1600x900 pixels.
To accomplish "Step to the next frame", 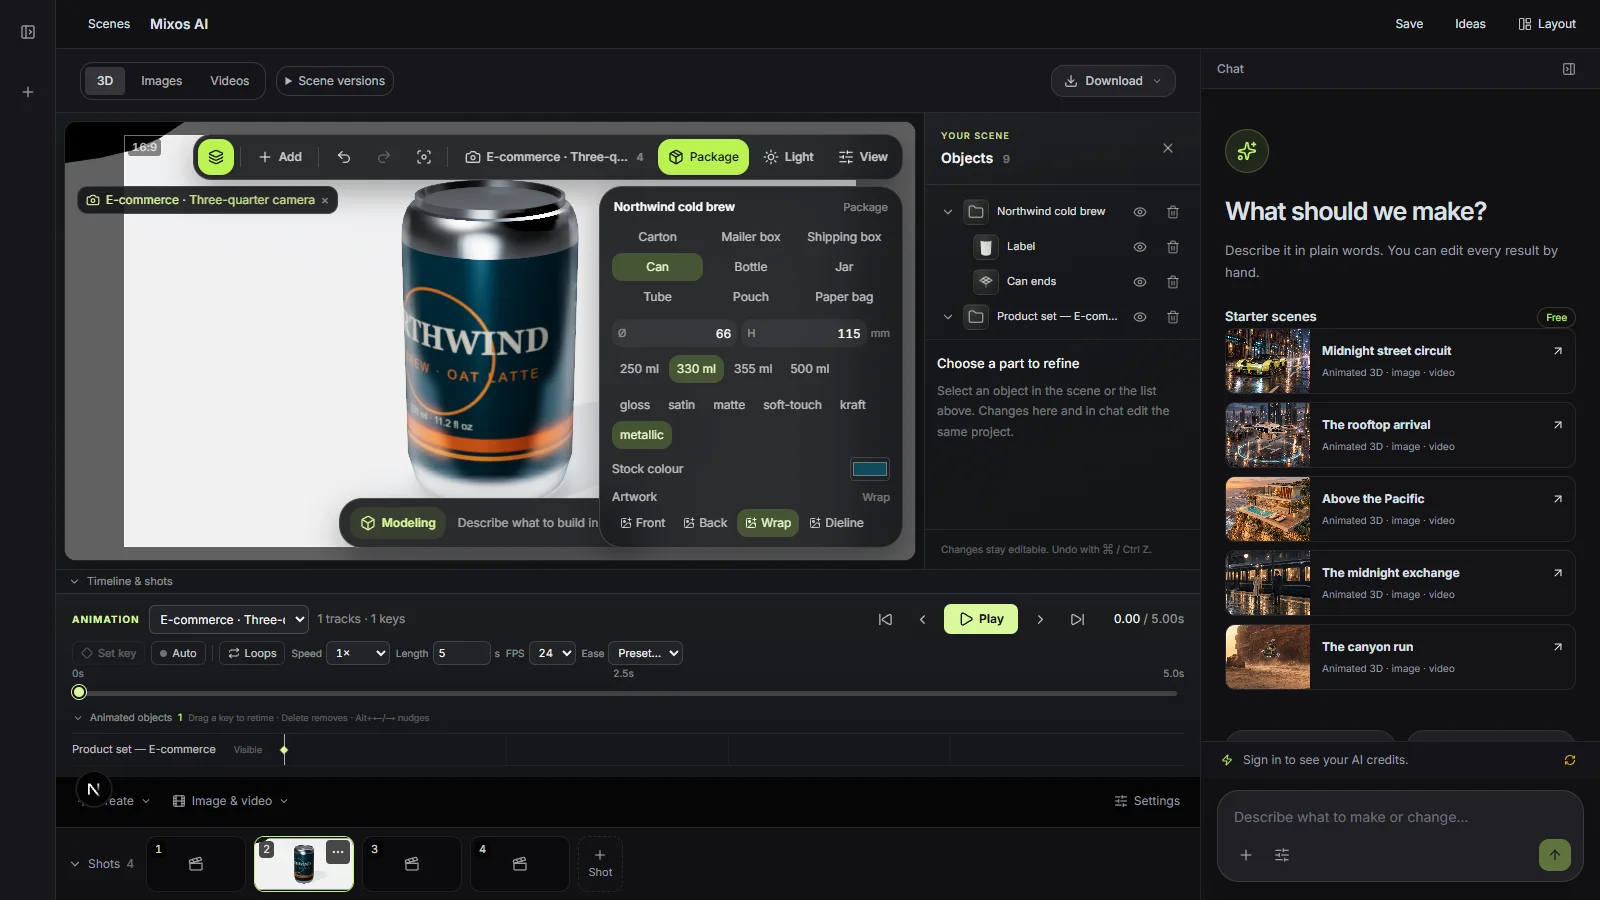I will [x=1040, y=620].
